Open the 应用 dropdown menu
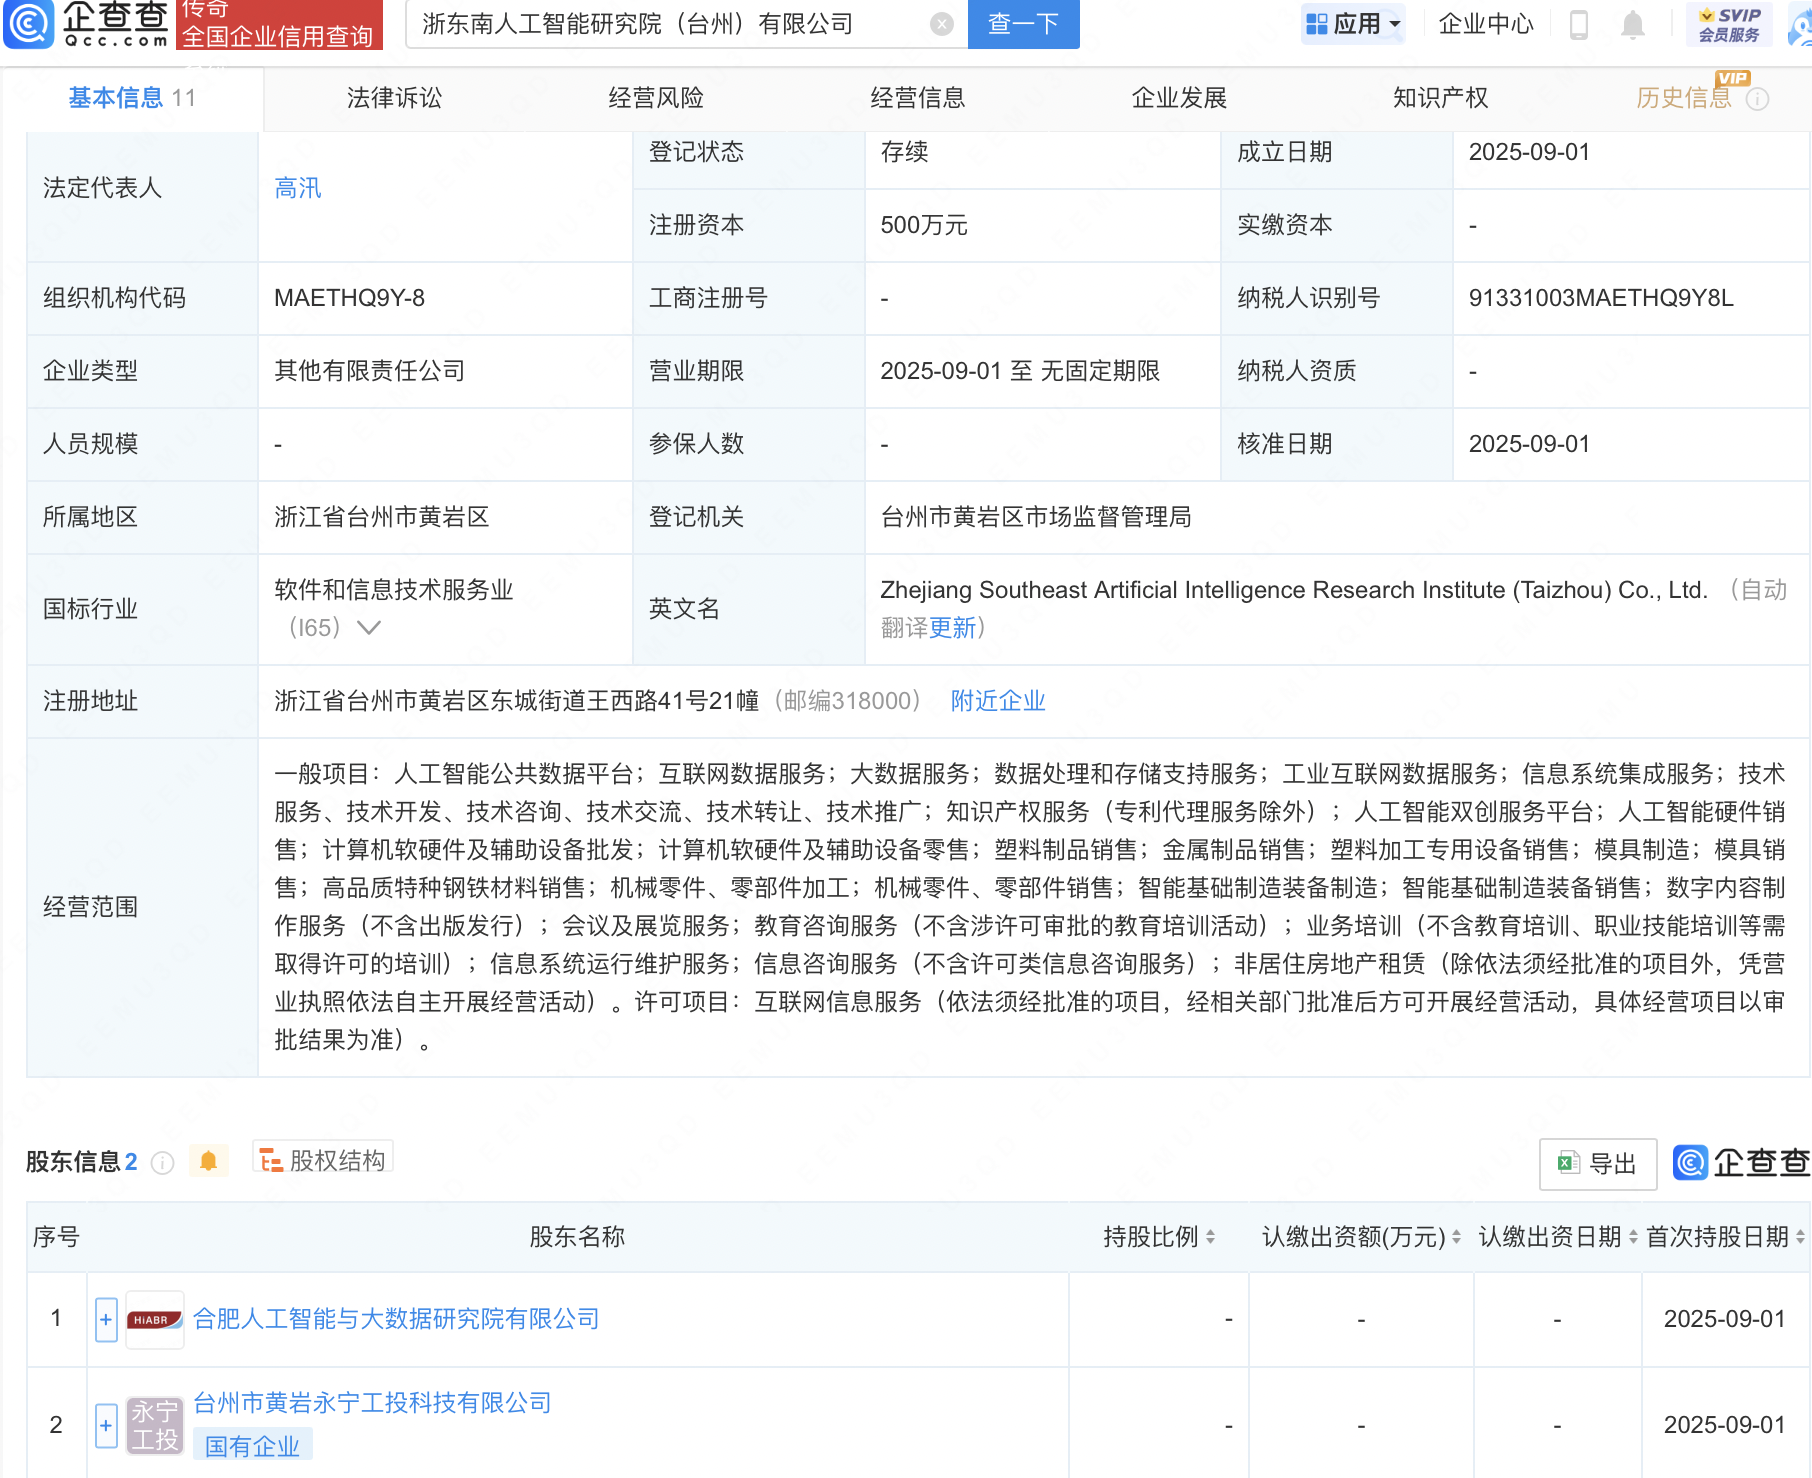This screenshot has width=1812, height=1478. 1353,24
